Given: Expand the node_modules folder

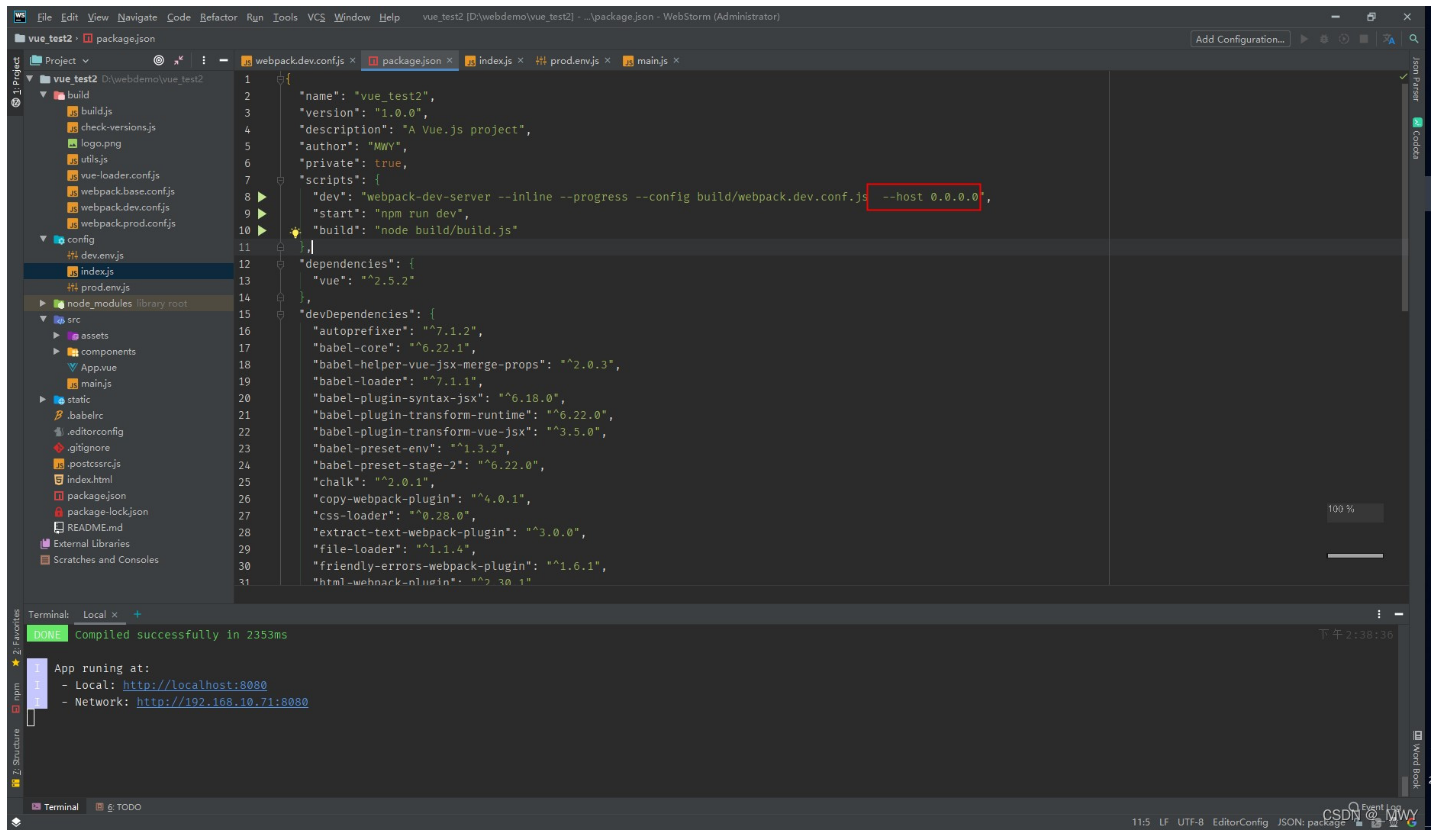Looking at the screenshot, I should point(43,303).
